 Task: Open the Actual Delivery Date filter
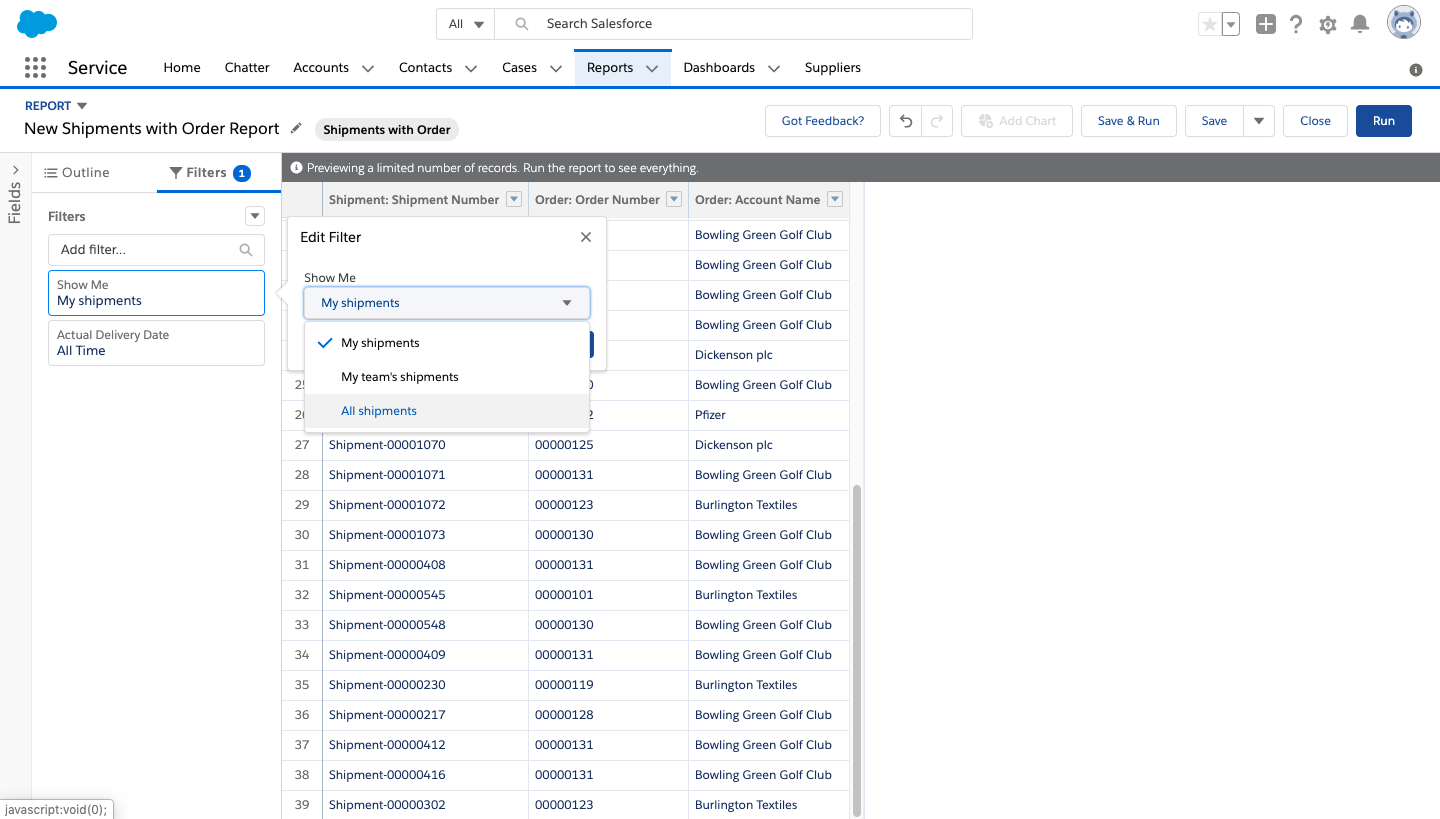[156, 343]
